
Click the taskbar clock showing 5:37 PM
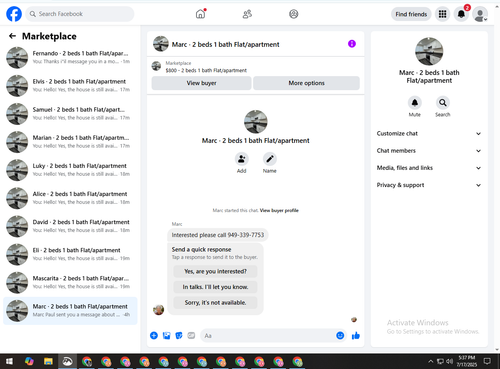point(467,361)
